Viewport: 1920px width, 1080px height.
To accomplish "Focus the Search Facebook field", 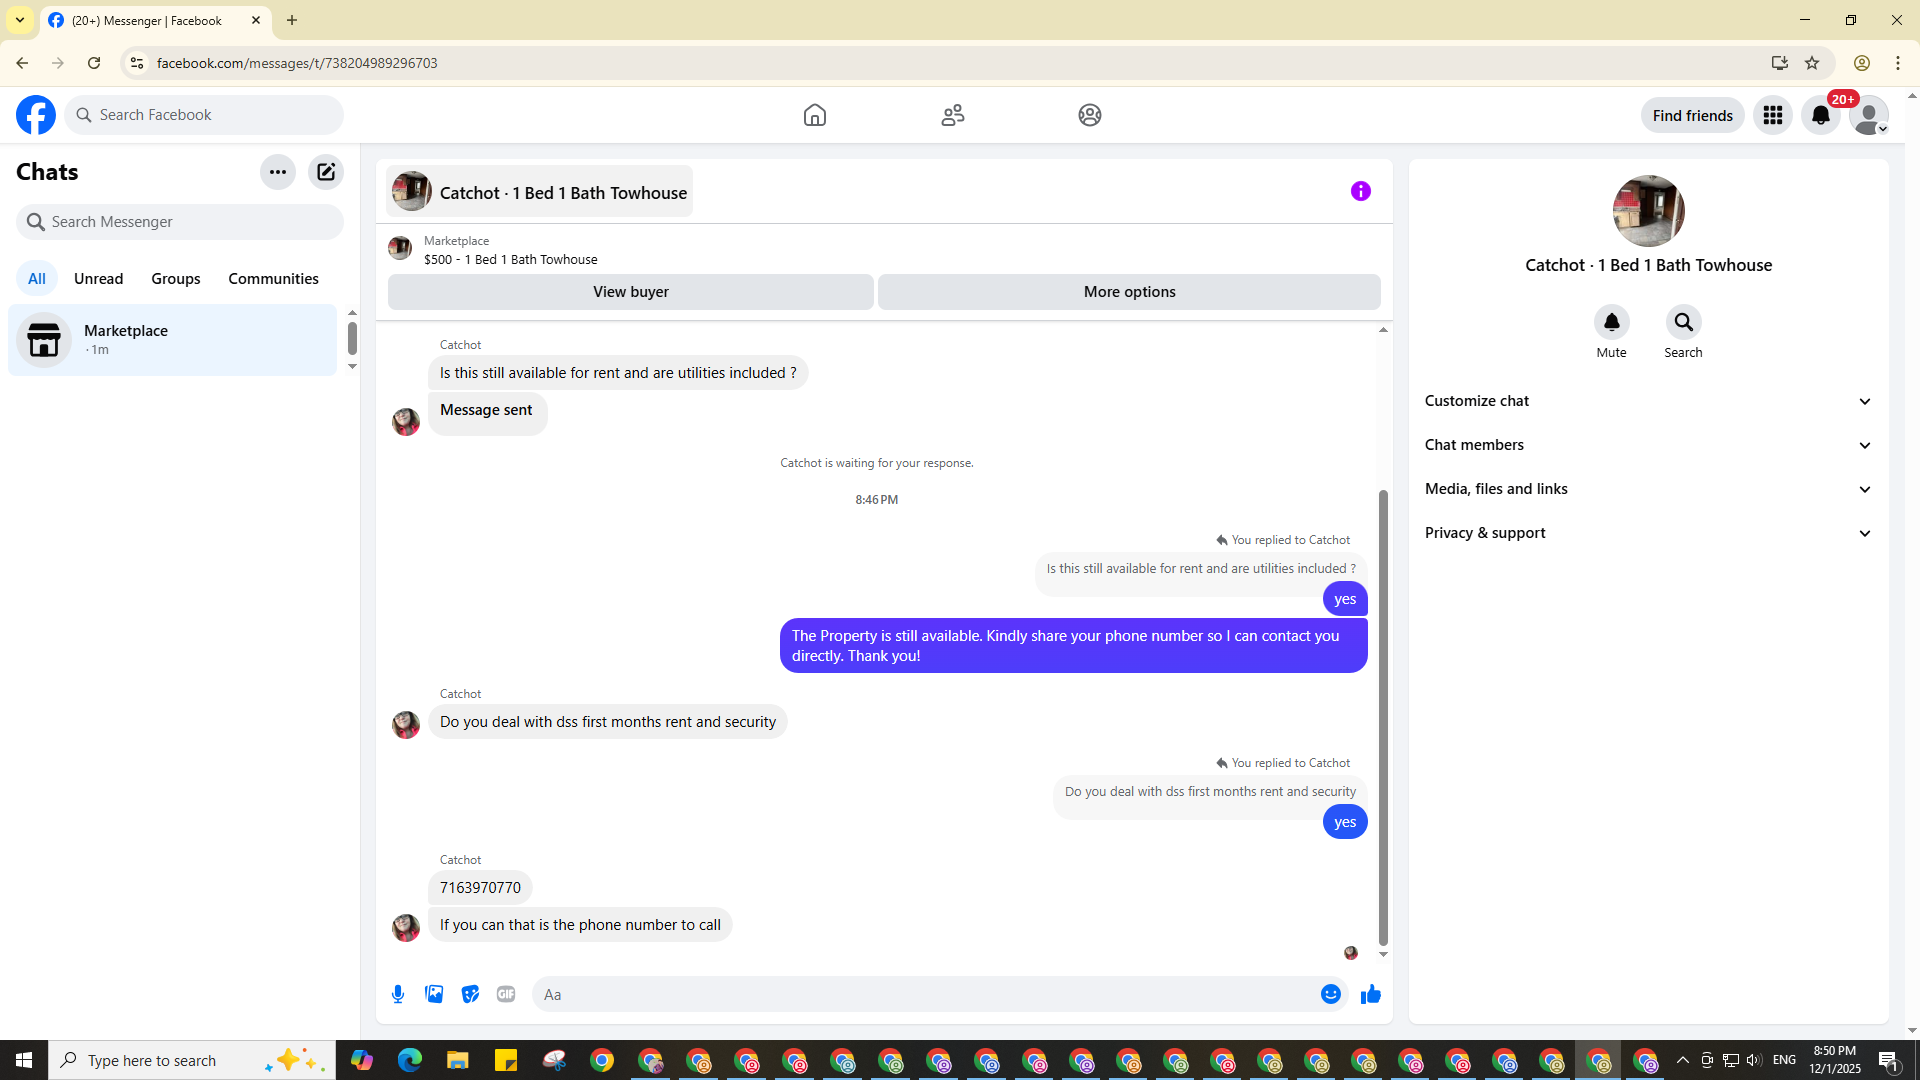I will 204,115.
